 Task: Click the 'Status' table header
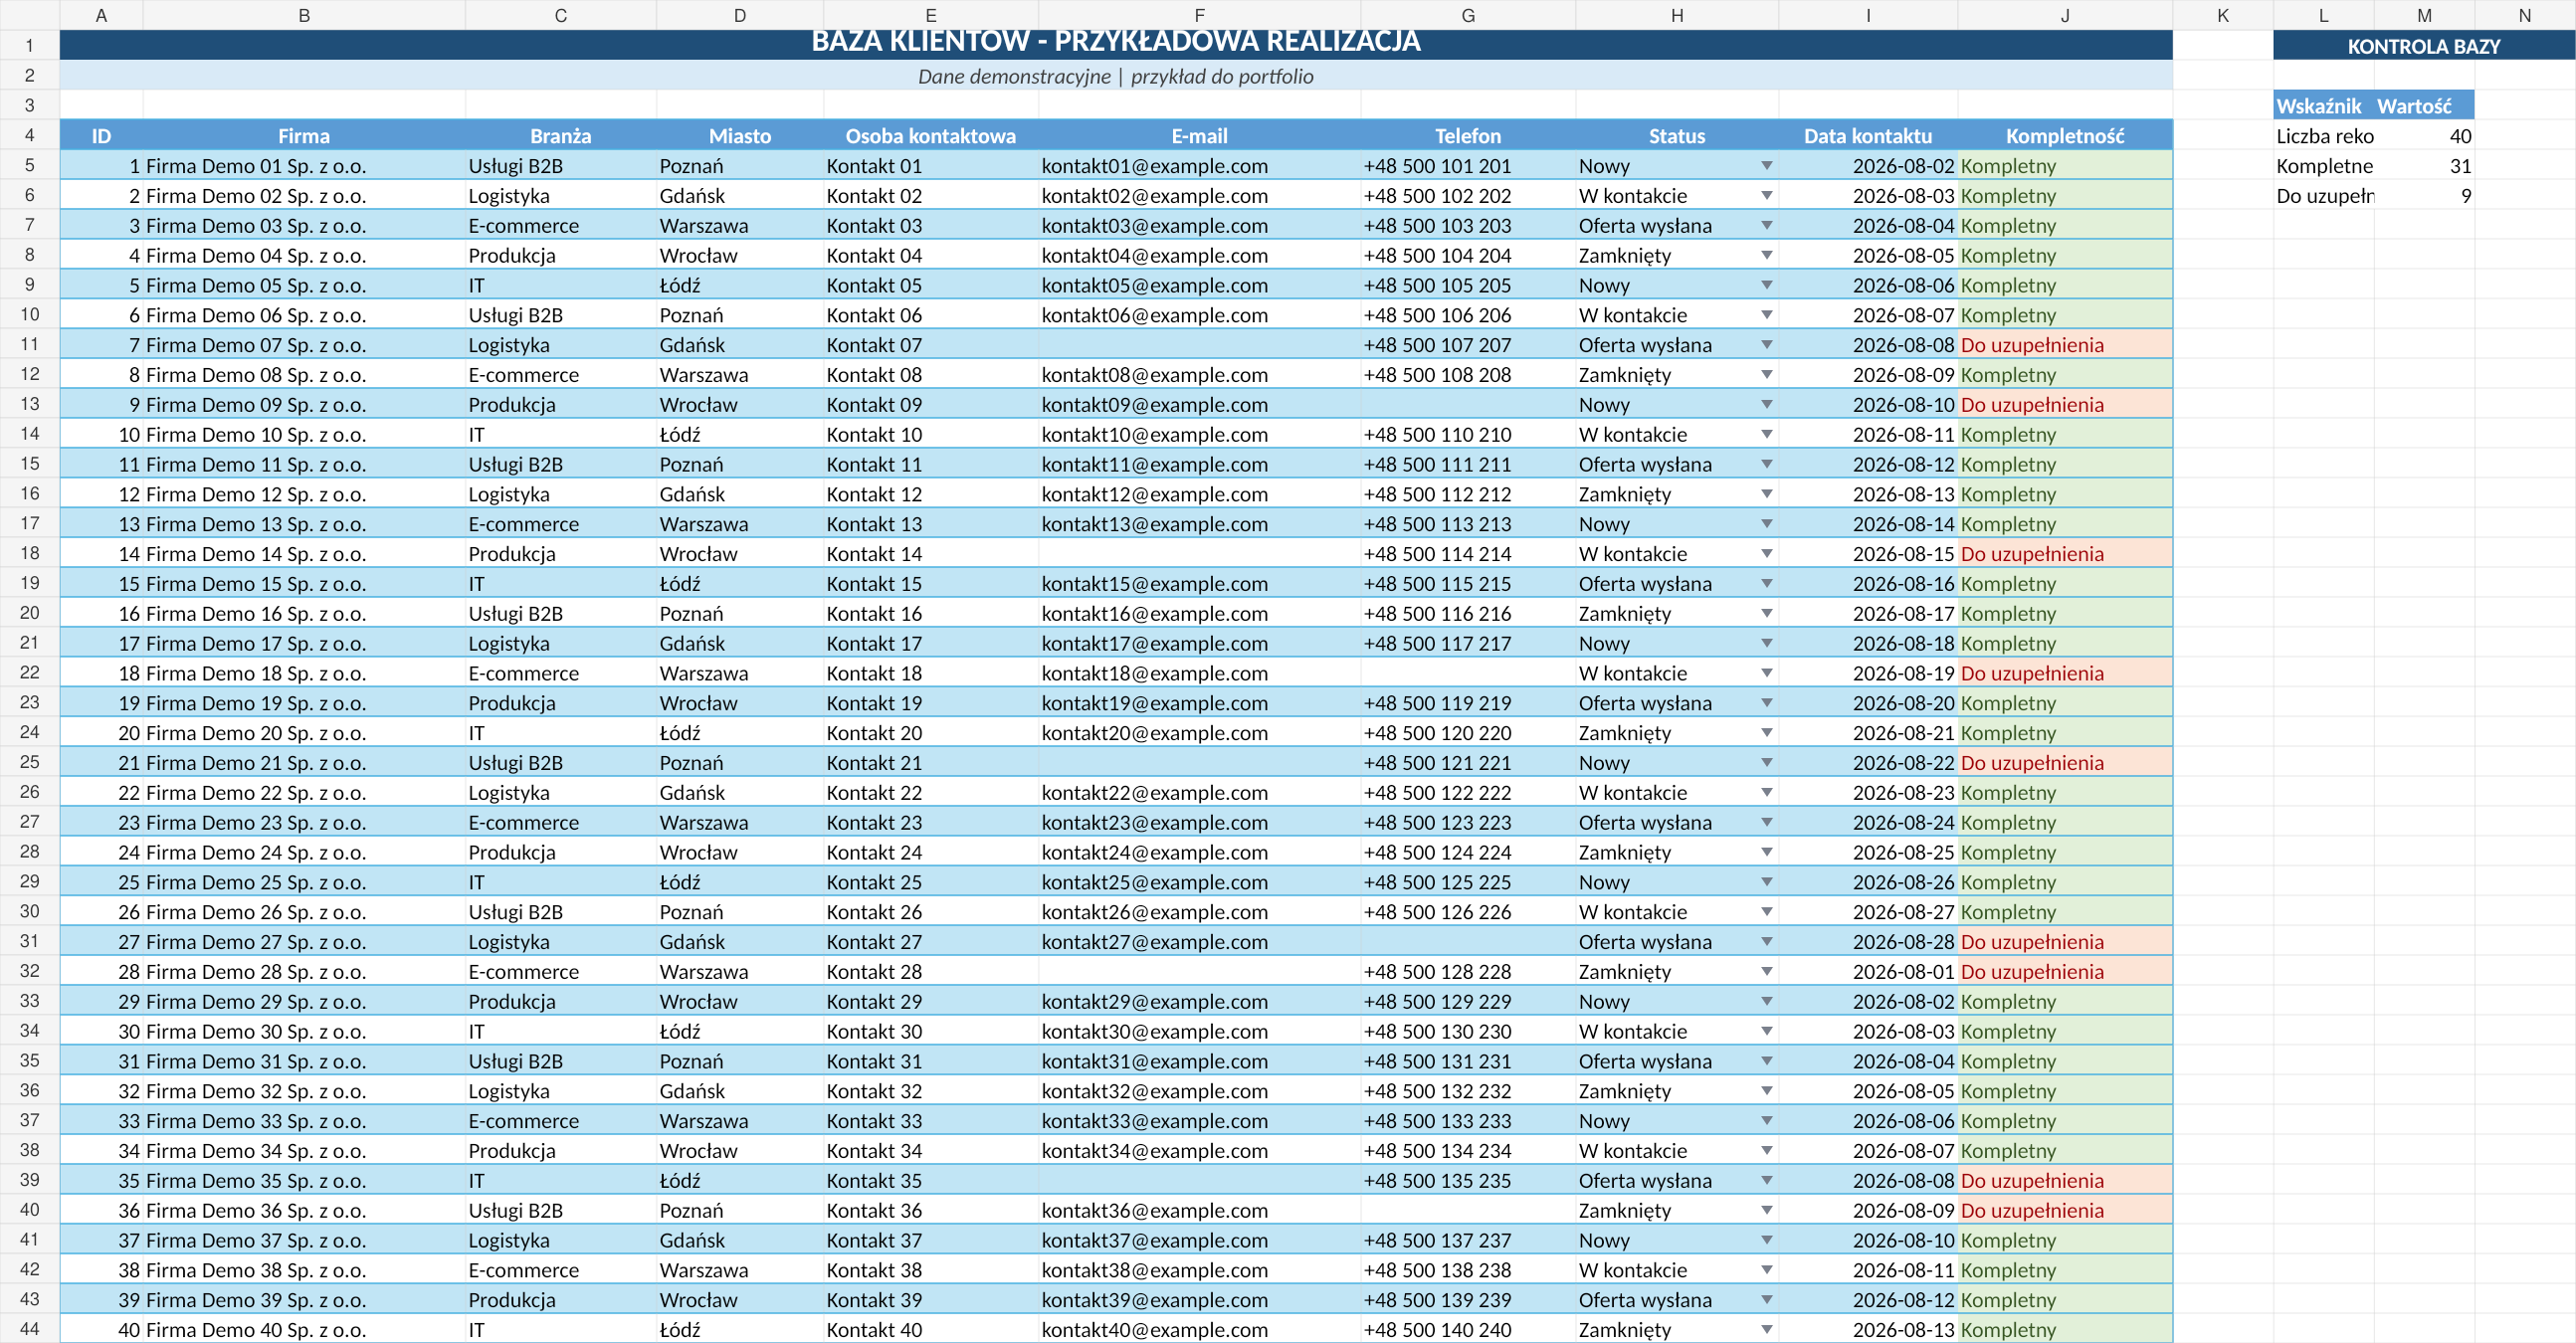tap(1677, 136)
